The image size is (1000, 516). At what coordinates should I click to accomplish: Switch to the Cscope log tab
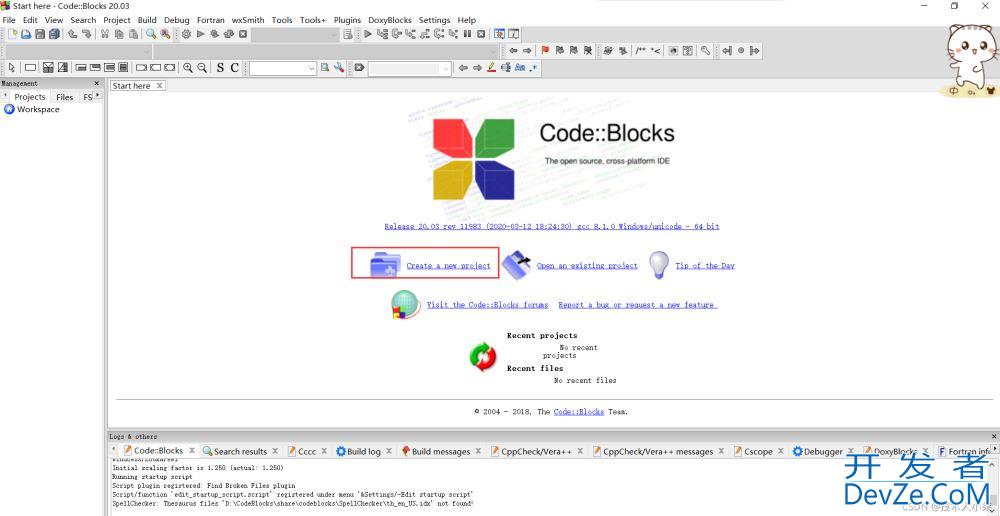[758, 451]
